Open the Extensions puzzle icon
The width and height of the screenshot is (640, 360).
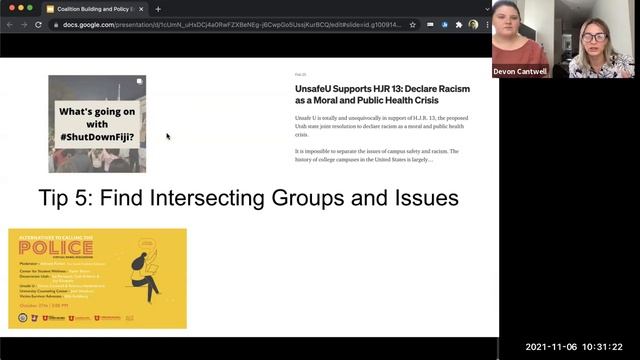coord(459,25)
